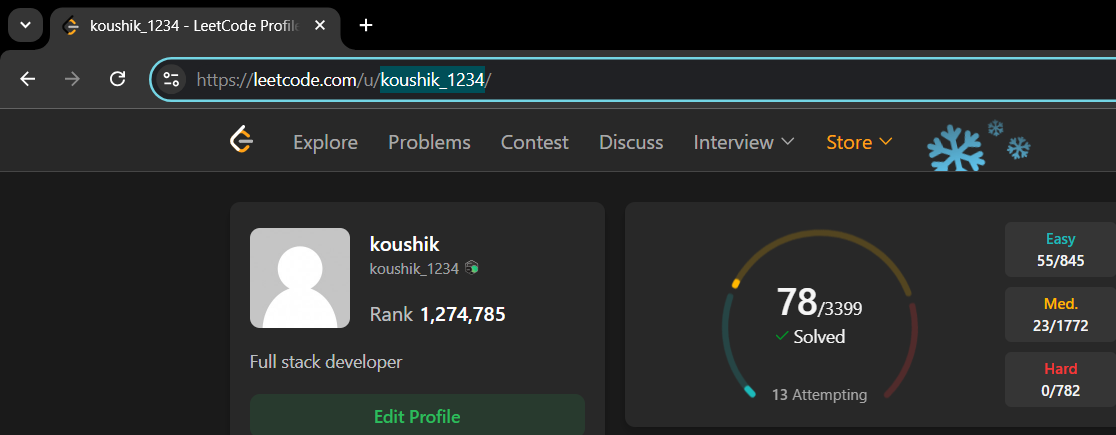The image size is (1116, 435).
Task: Click the koushik_1234 username under the name
Action: click(x=414, y=268)
